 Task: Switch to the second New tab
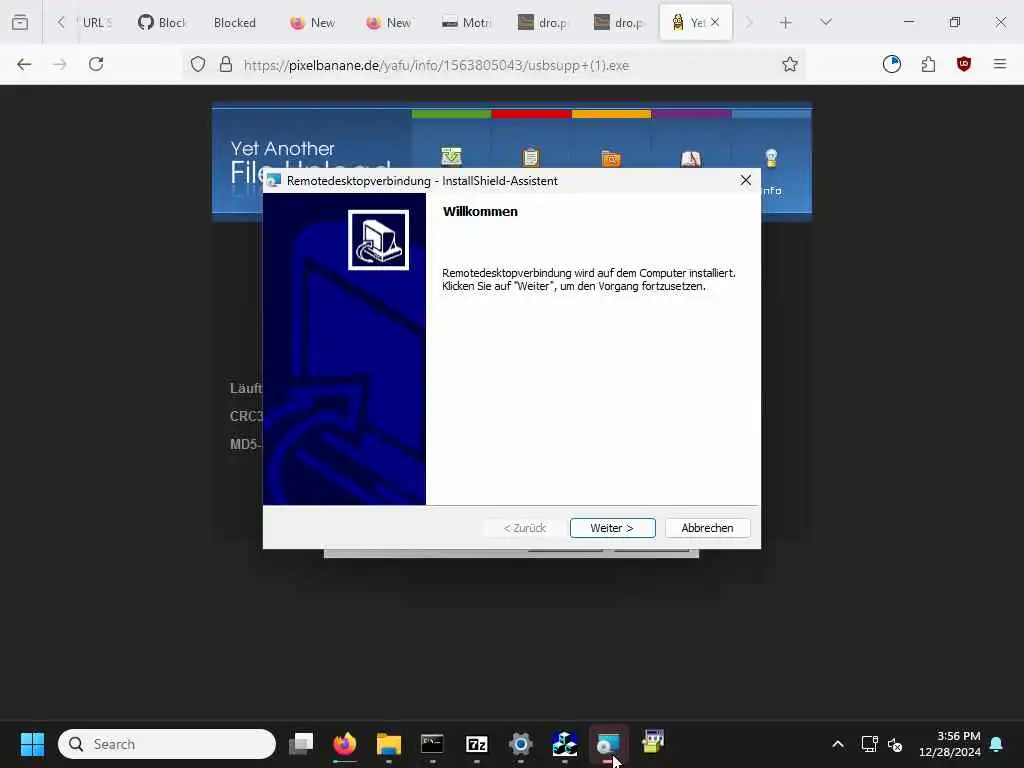coord(389,23)
